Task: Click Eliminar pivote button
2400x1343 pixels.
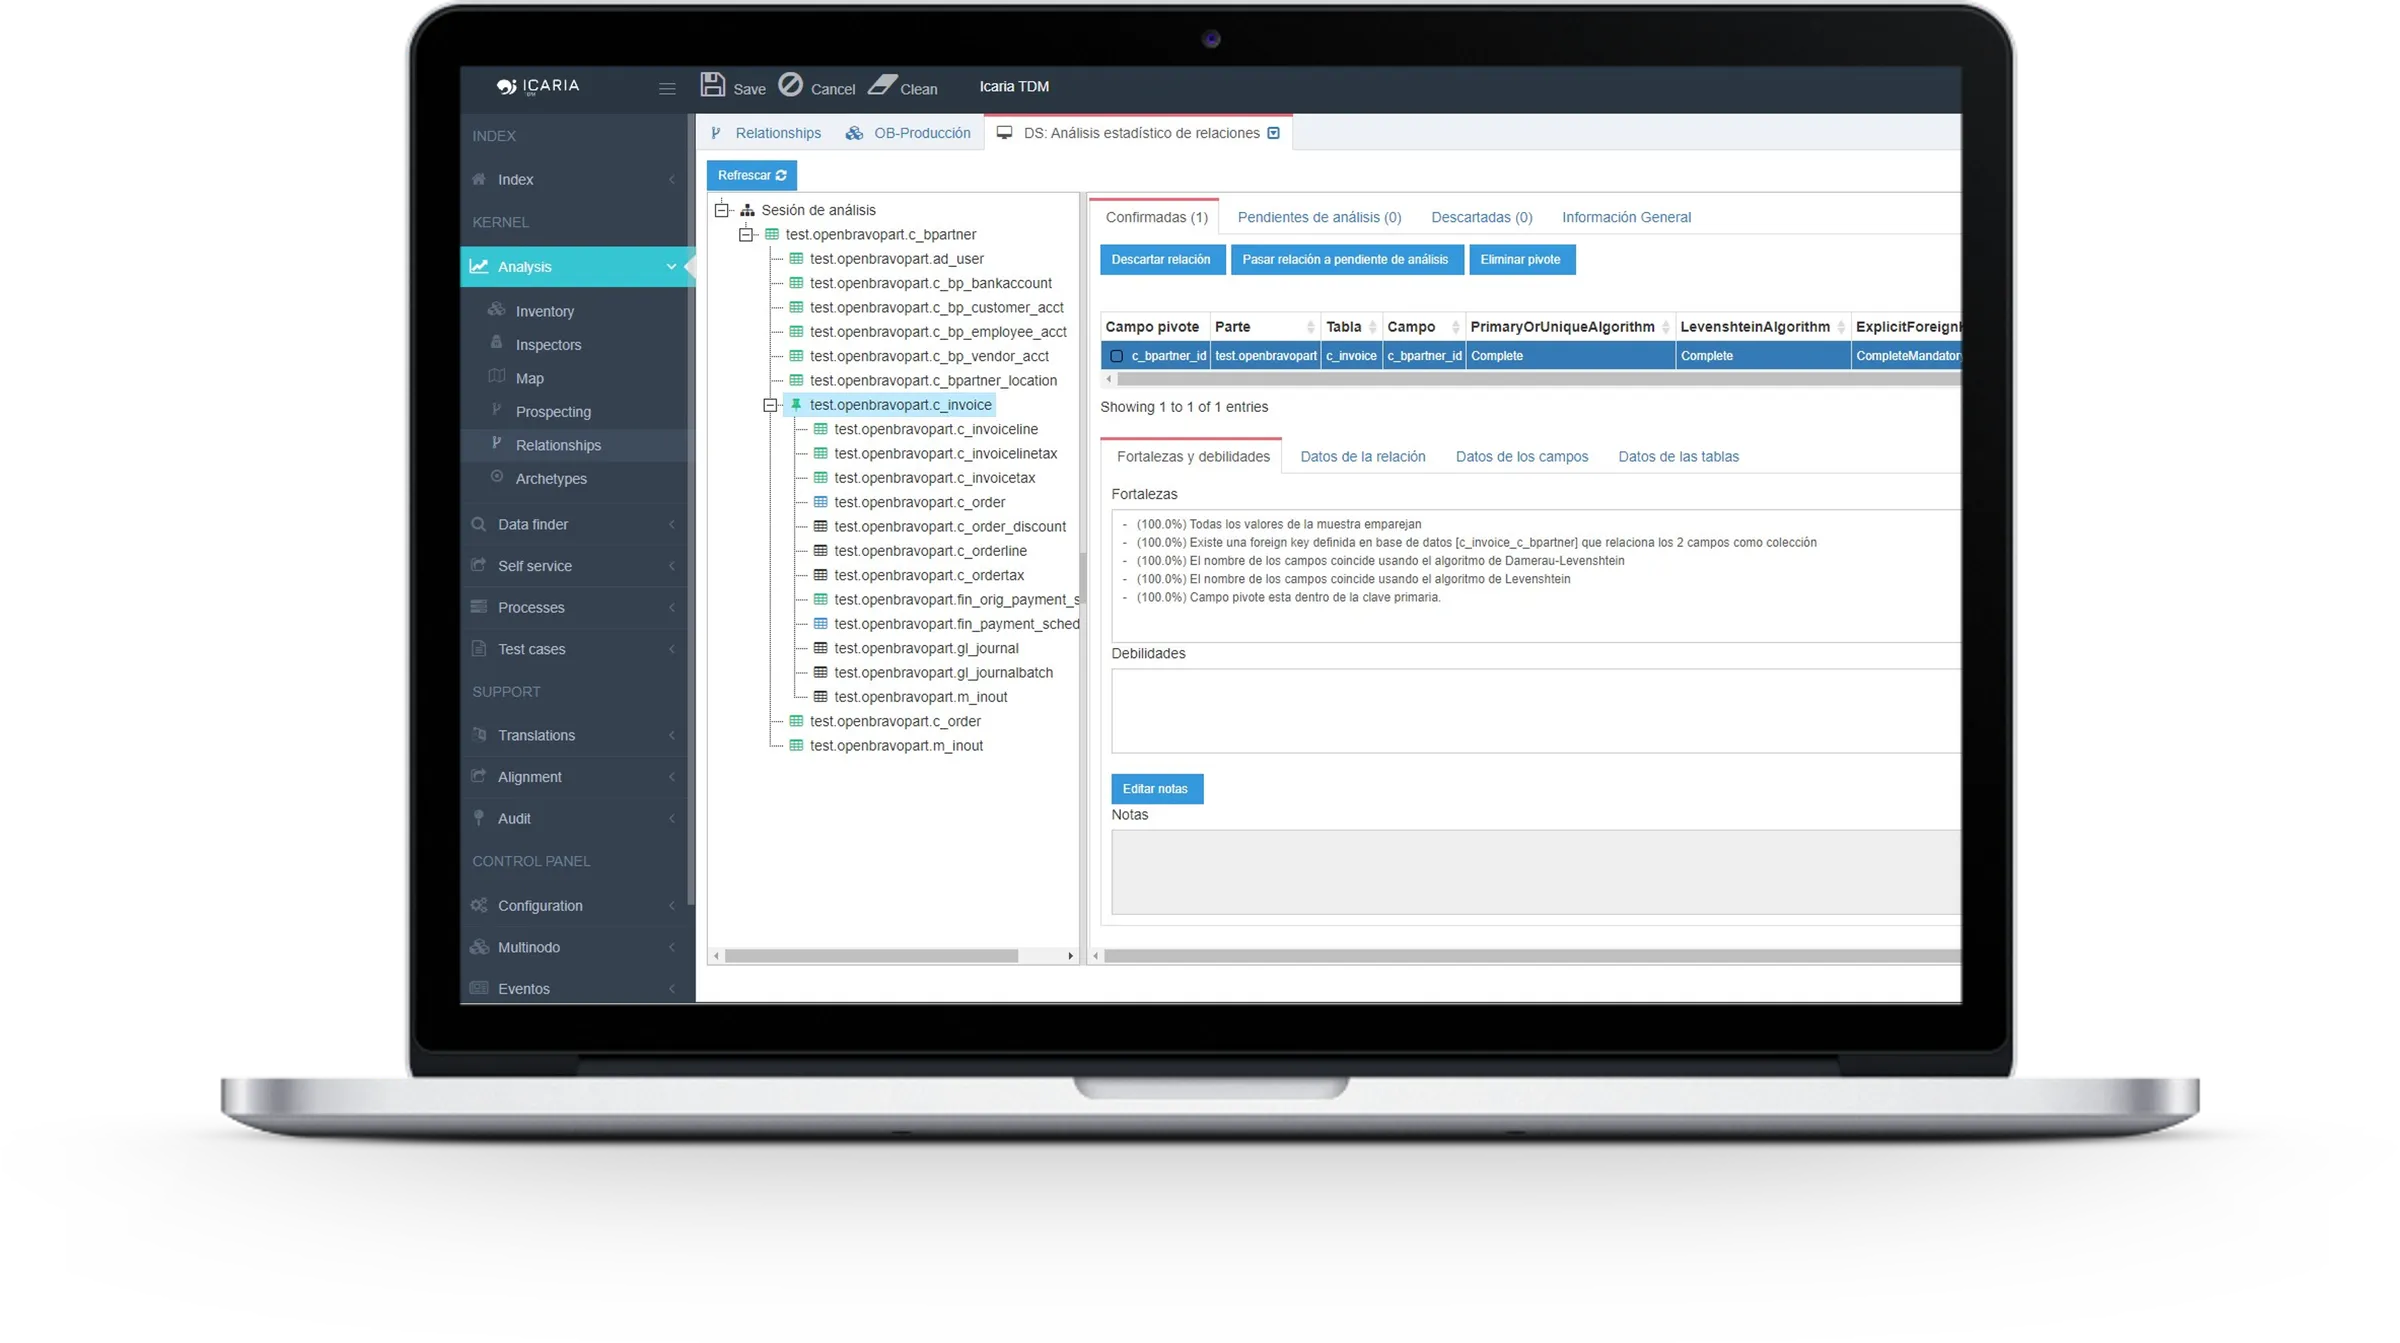Action: point(1520,260)
